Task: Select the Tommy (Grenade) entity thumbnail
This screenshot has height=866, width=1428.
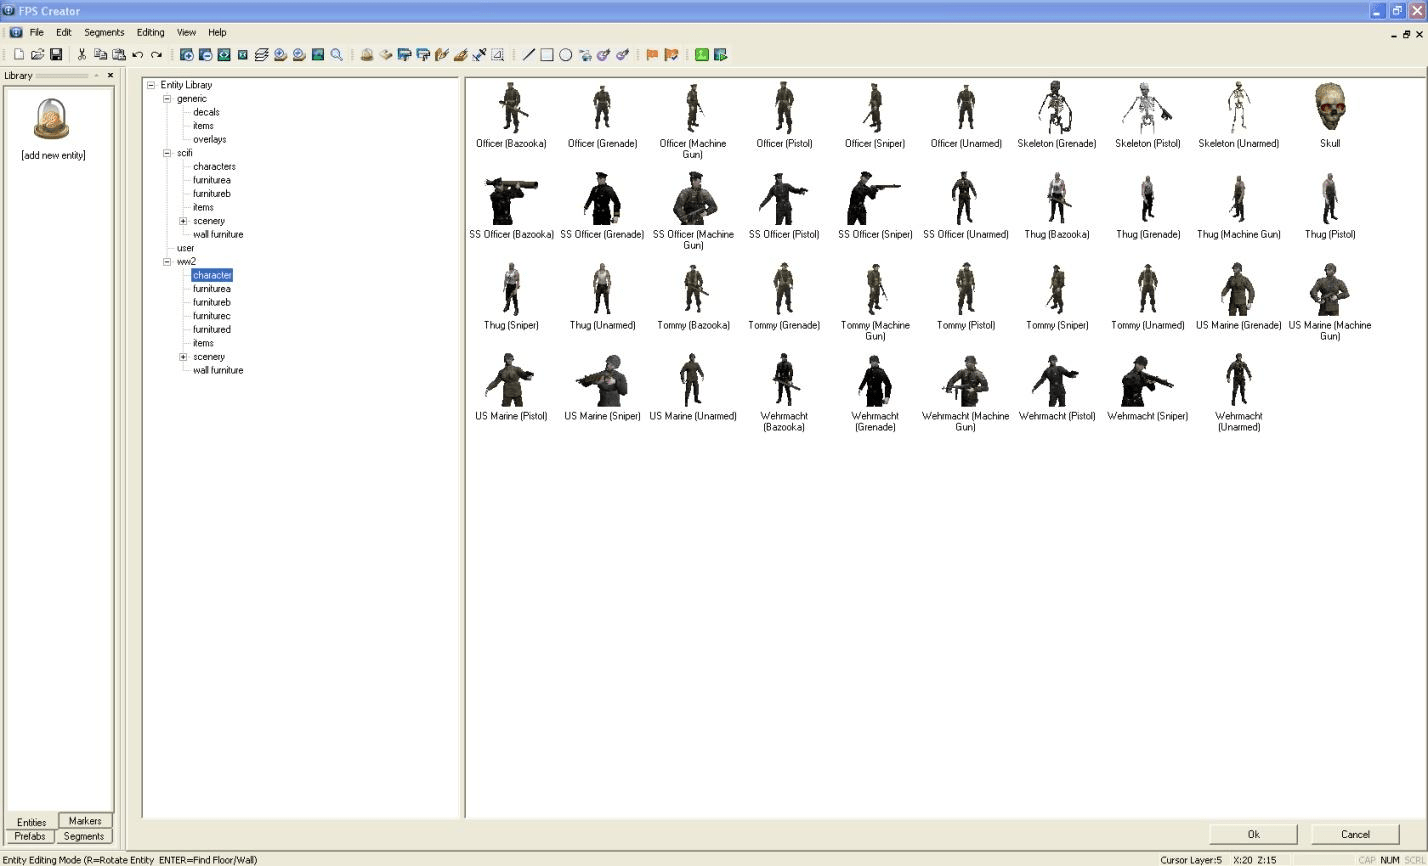Action: tap(784, 289)
